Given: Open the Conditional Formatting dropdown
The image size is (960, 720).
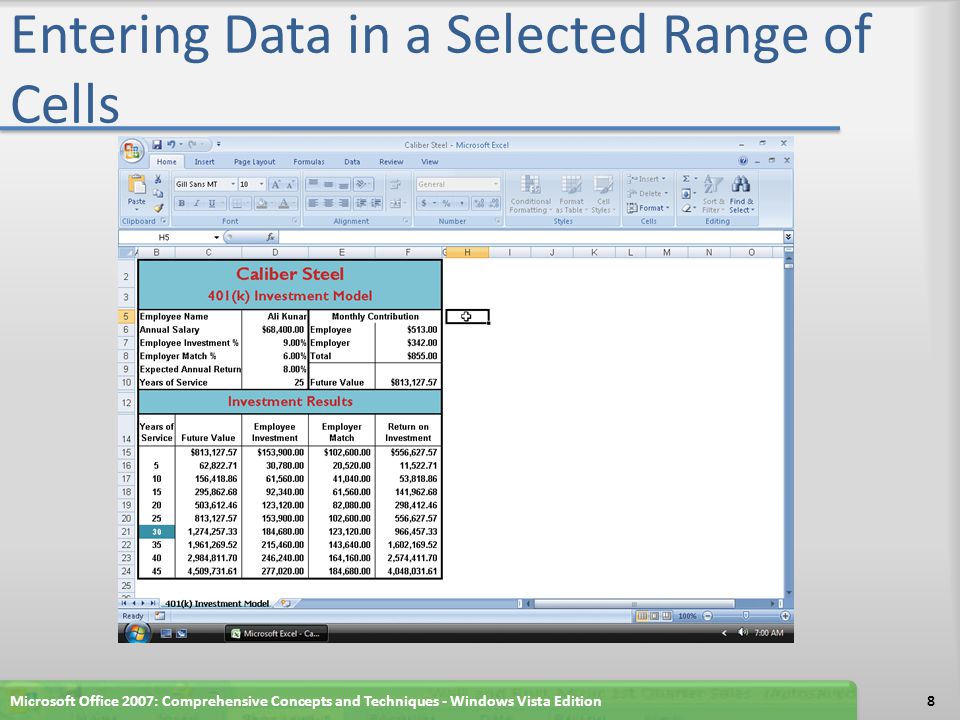Looking at the screenshot, I should 530,194.
